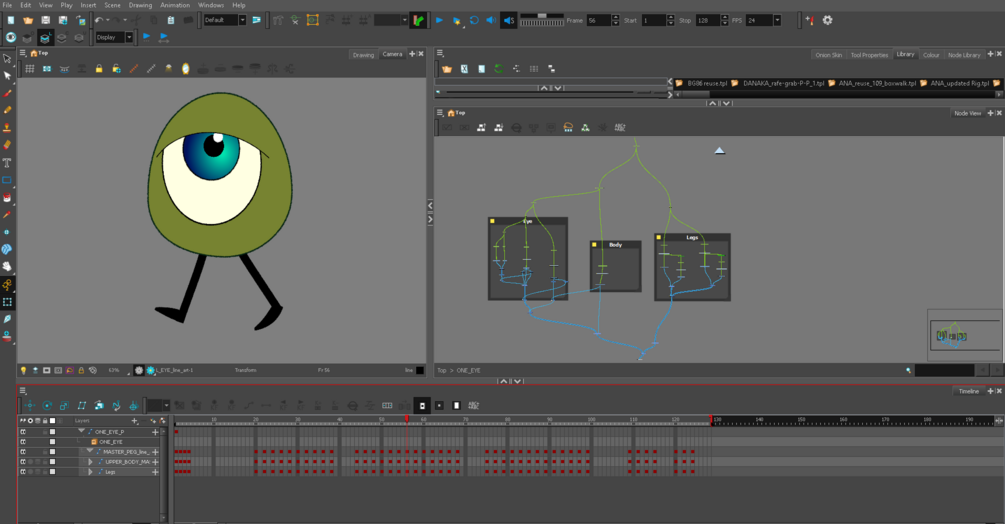Toggle sound scrubbing speaker S icon
Image resolution: width=1005 pixels, height=524 pixels.
(508, 20)
